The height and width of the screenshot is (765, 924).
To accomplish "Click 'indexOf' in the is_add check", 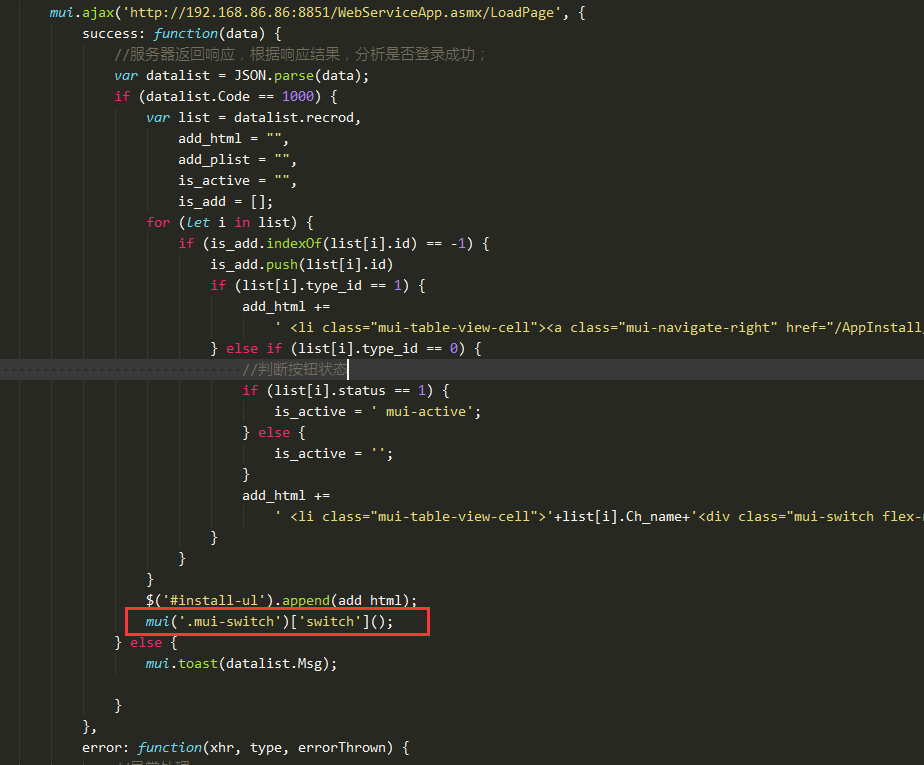I will pos(293,243).
